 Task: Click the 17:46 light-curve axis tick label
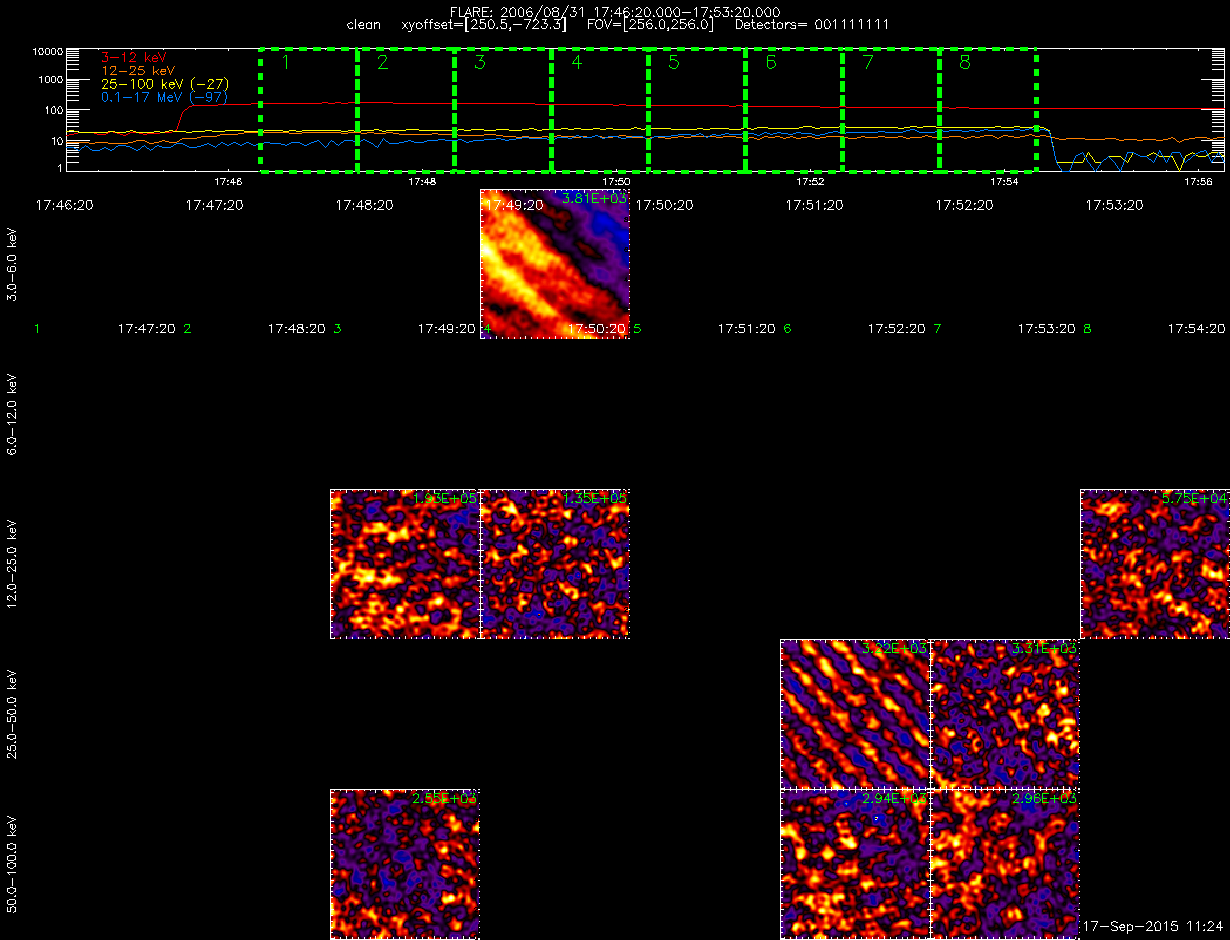point(229,182)
